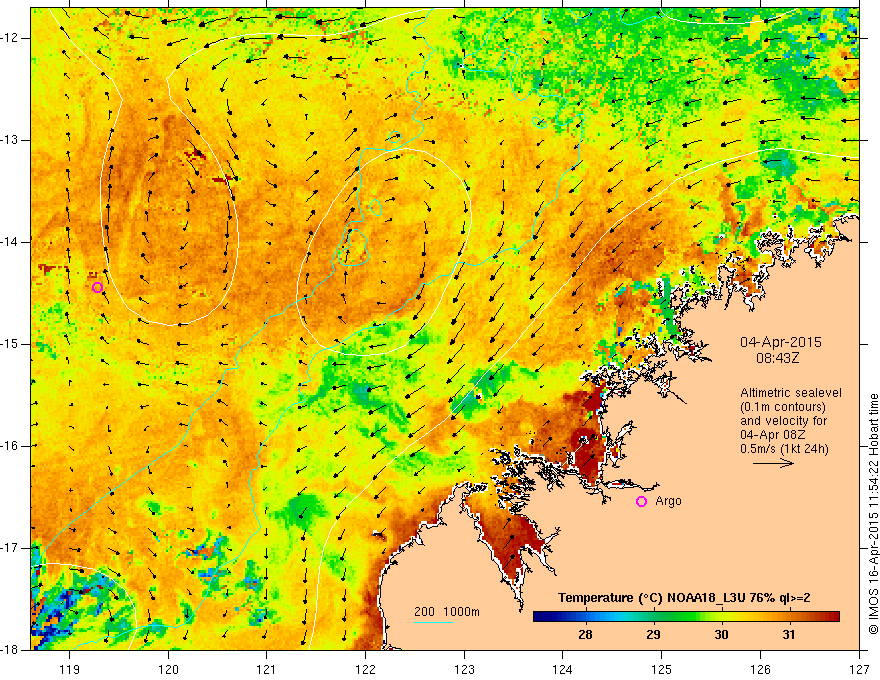Click the longitude axis label '126'

coord(760,669)
